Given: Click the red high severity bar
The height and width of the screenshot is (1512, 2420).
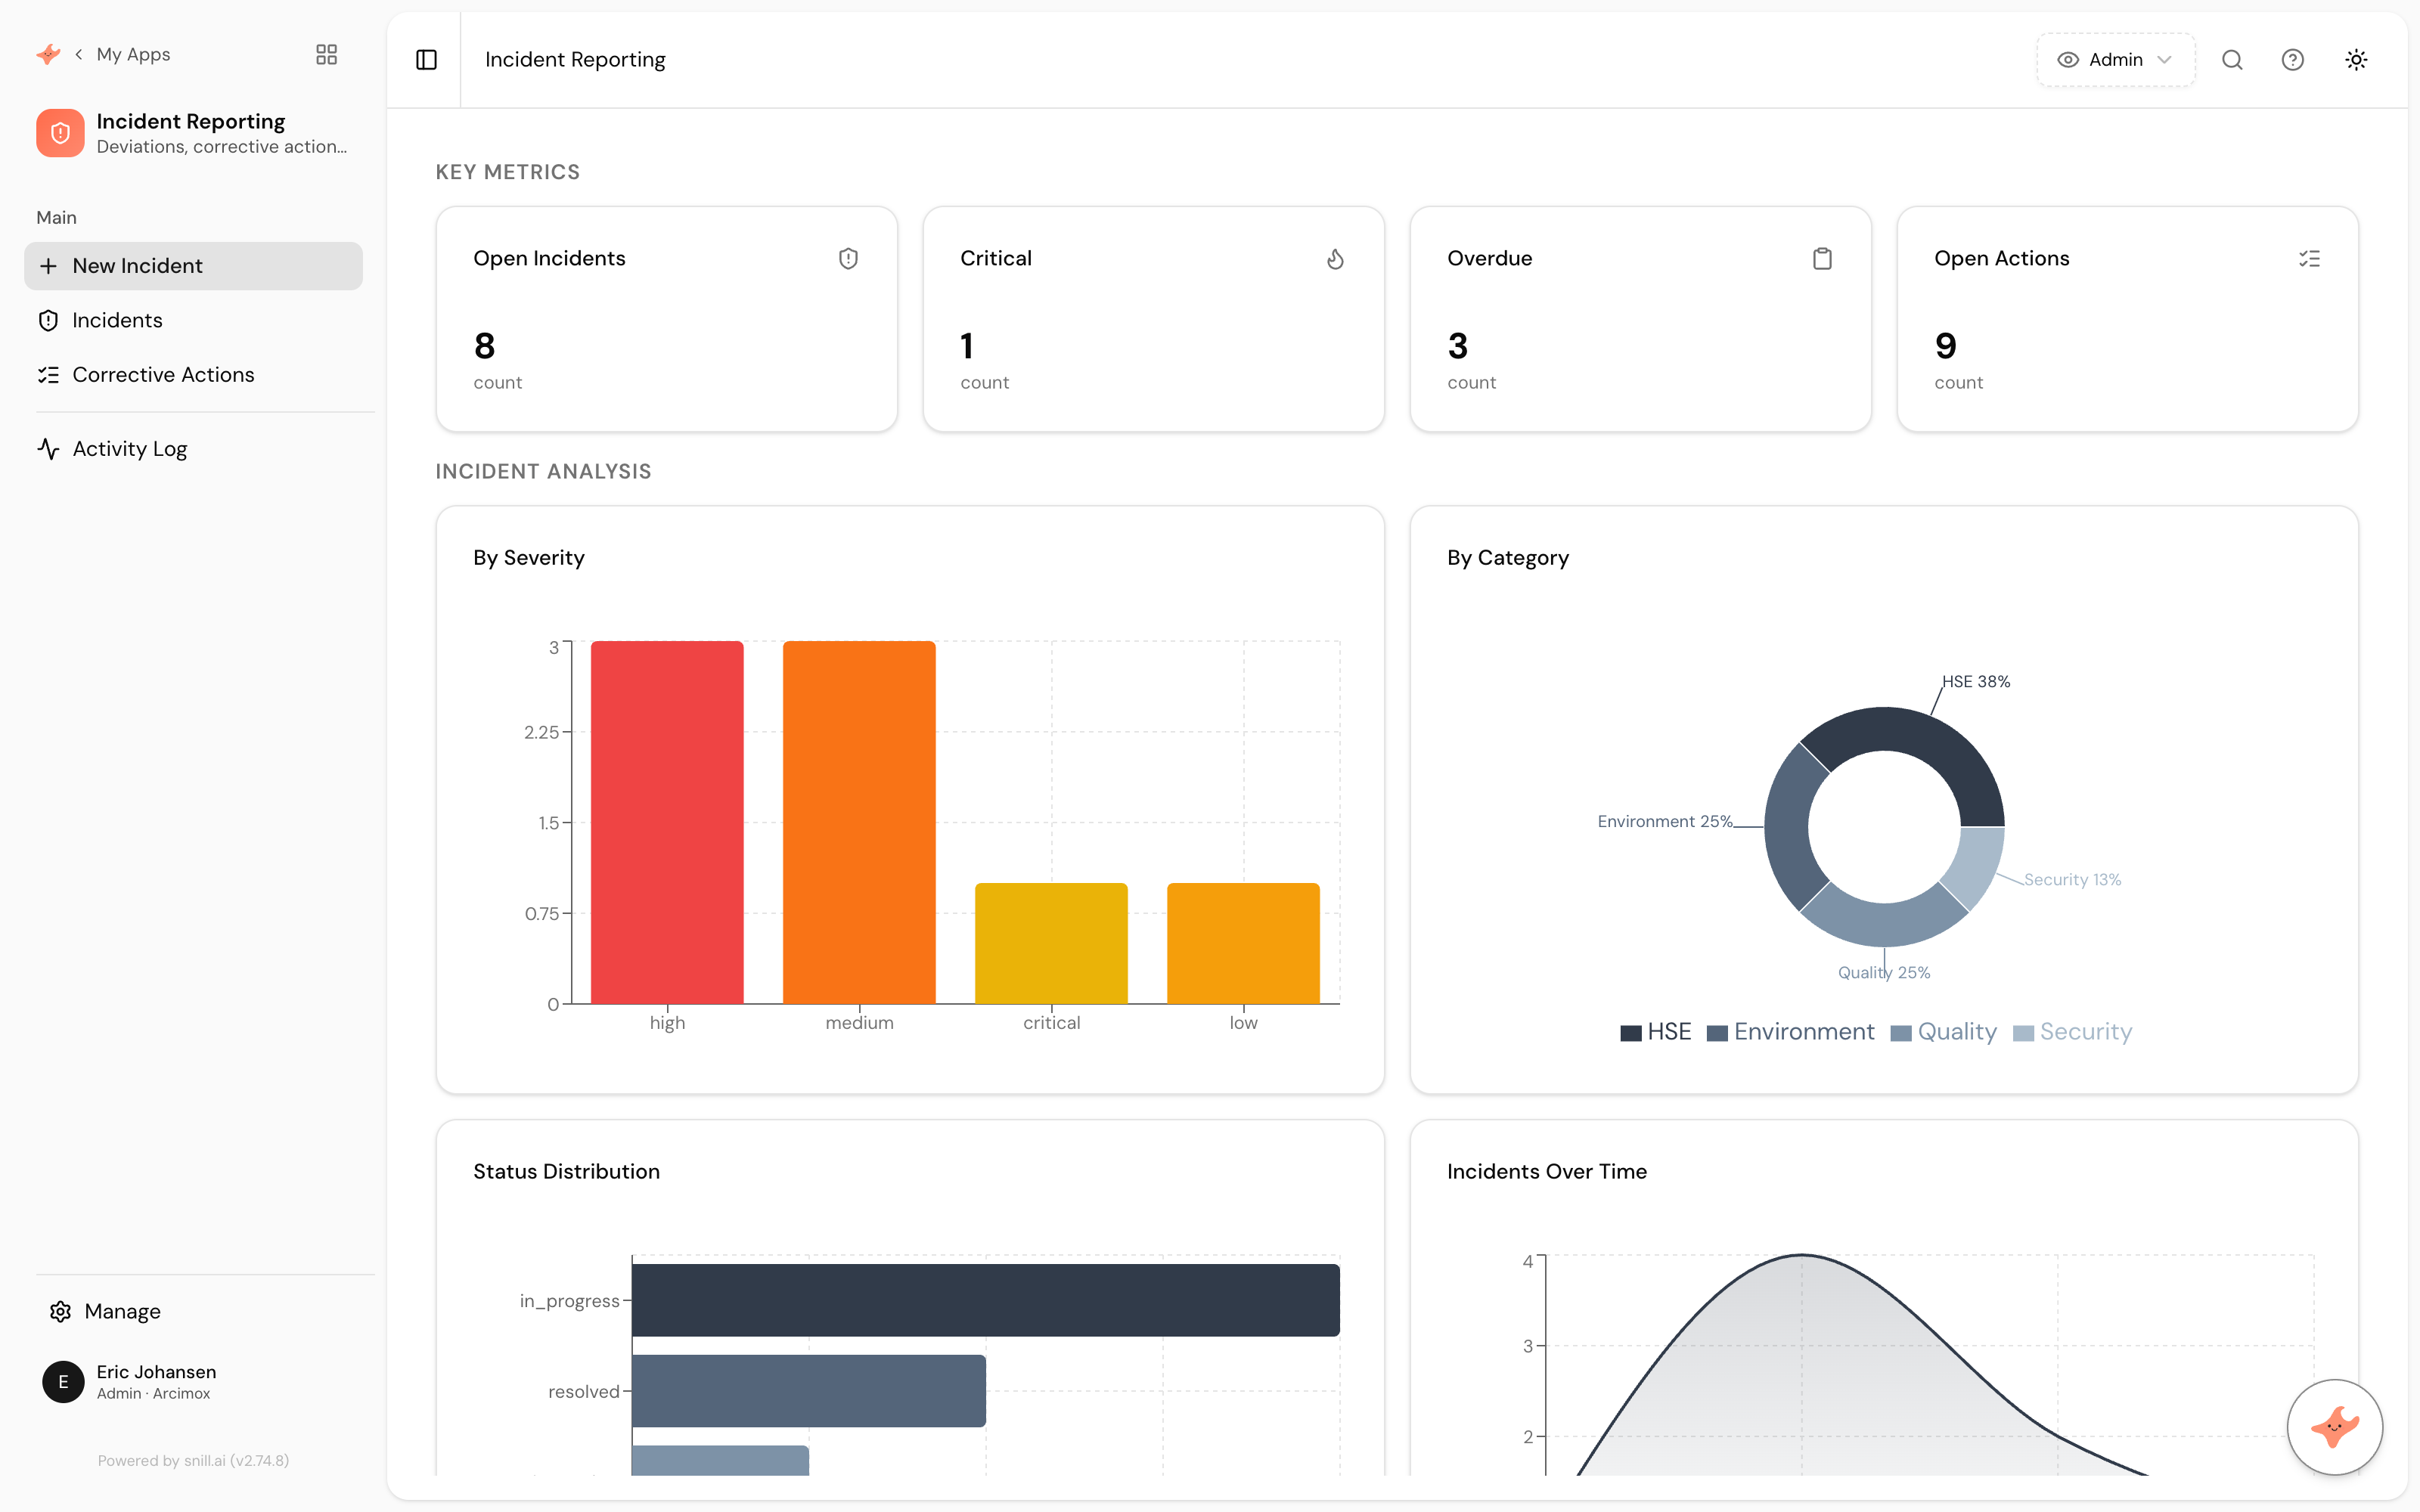Looking at the screenshot, I should [667, 822].
